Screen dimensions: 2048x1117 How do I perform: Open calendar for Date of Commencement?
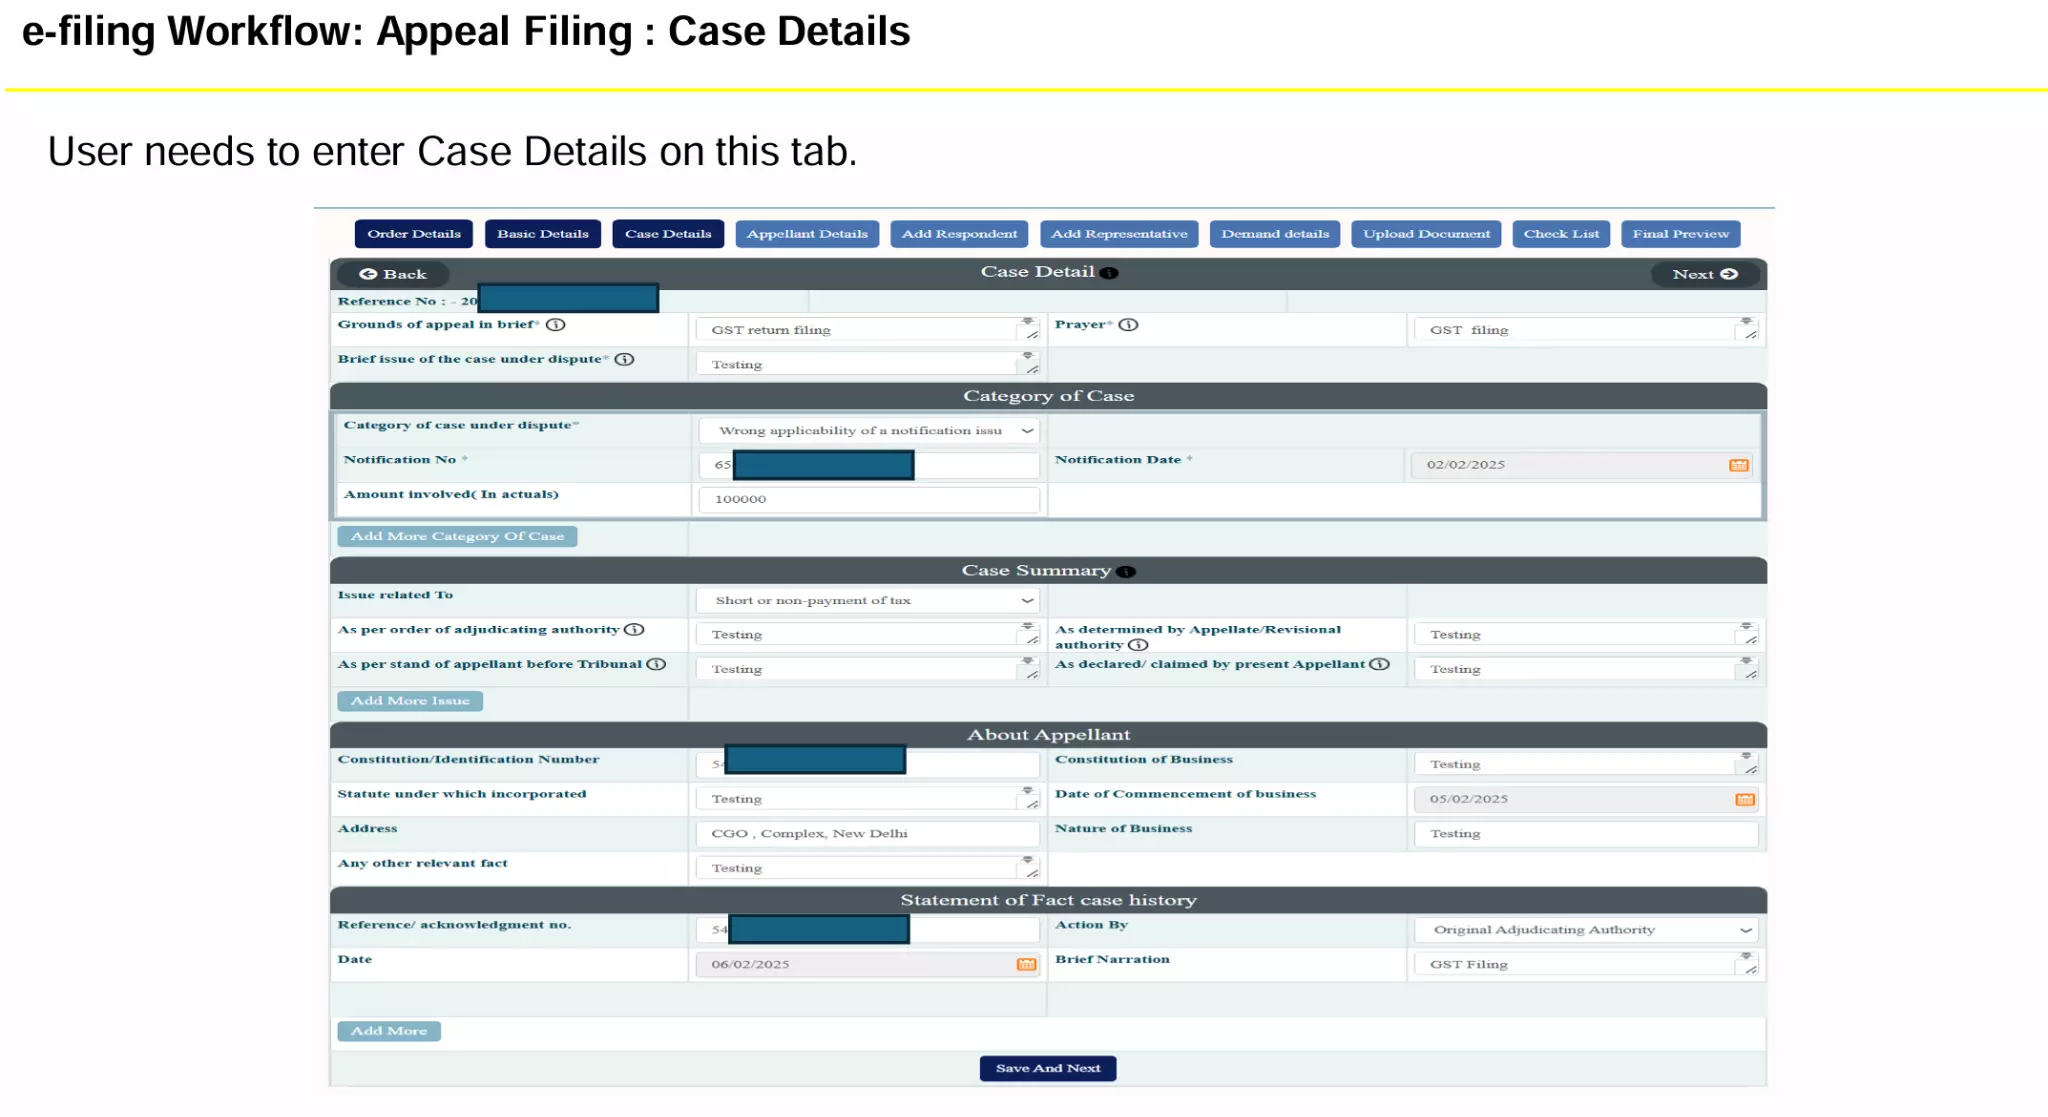pos(1744,799)
